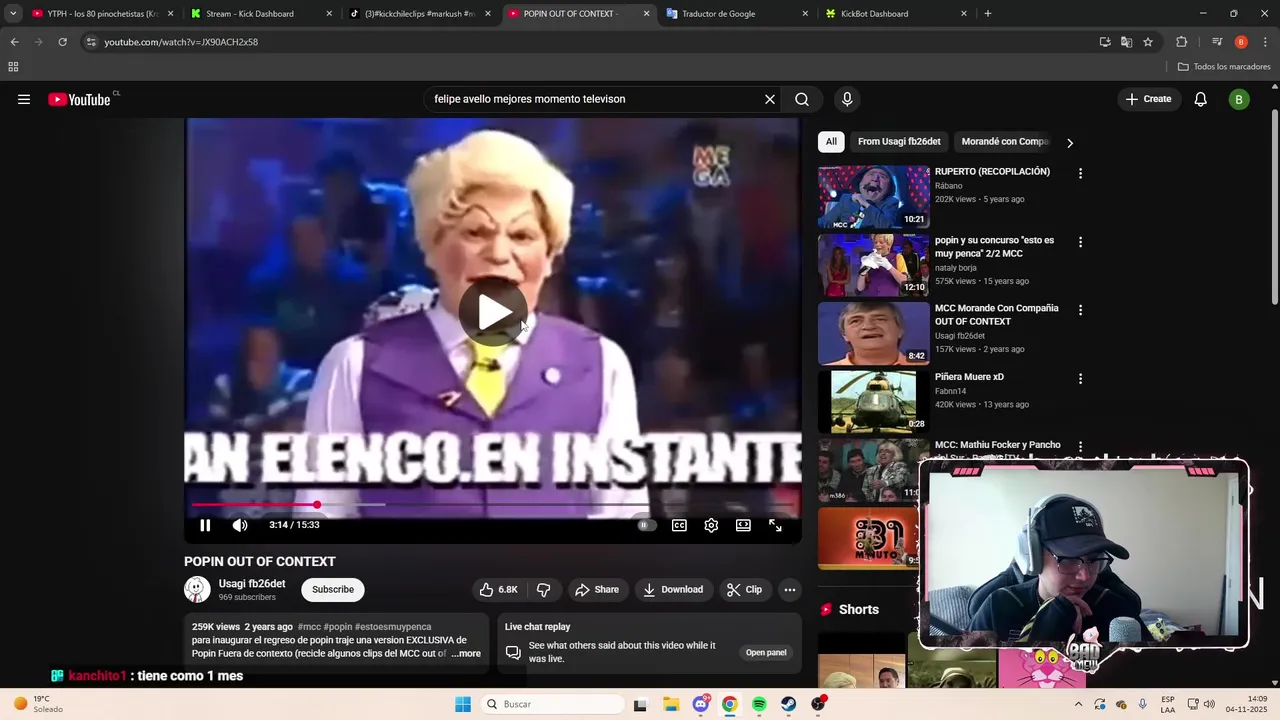Open more actions ellipsis under video
Screen dimensions: 1280x720
point(790,590)
